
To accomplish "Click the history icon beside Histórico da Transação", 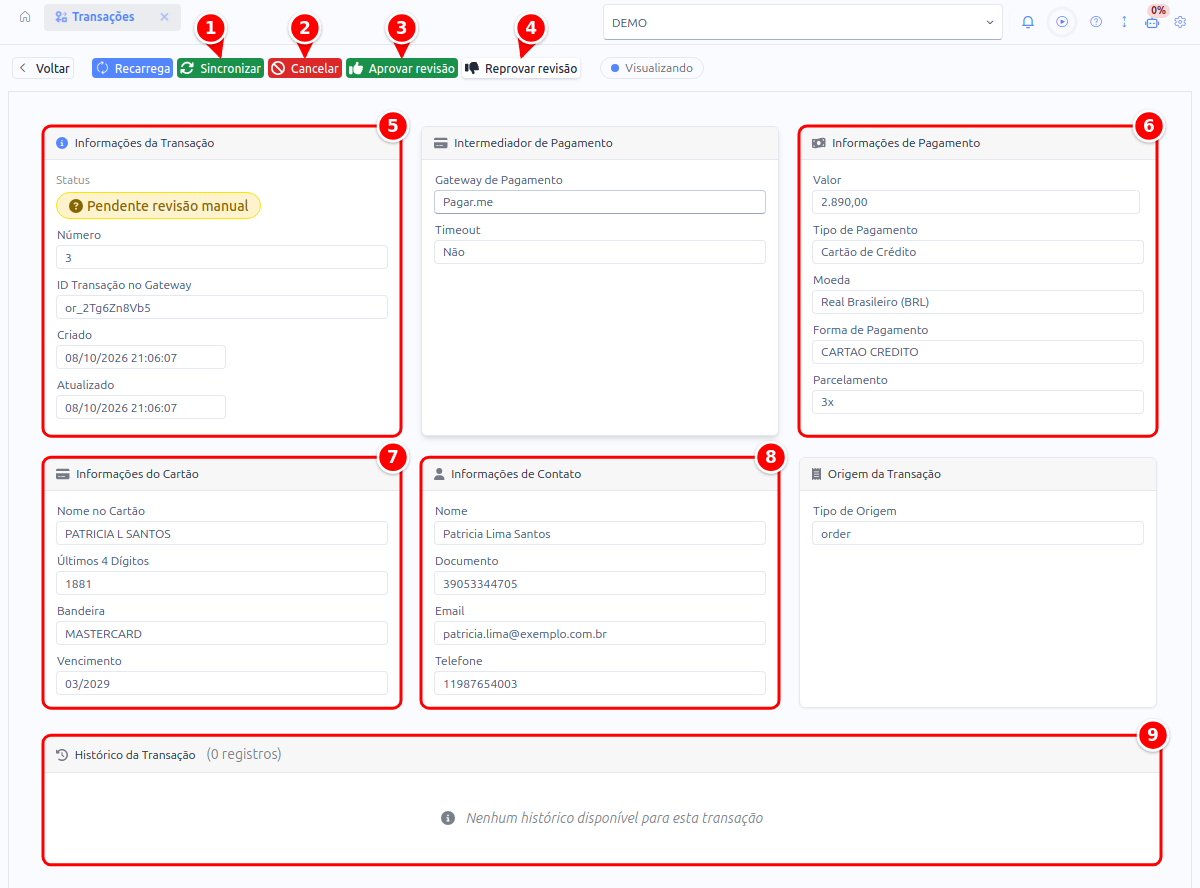I will [62, 755].
